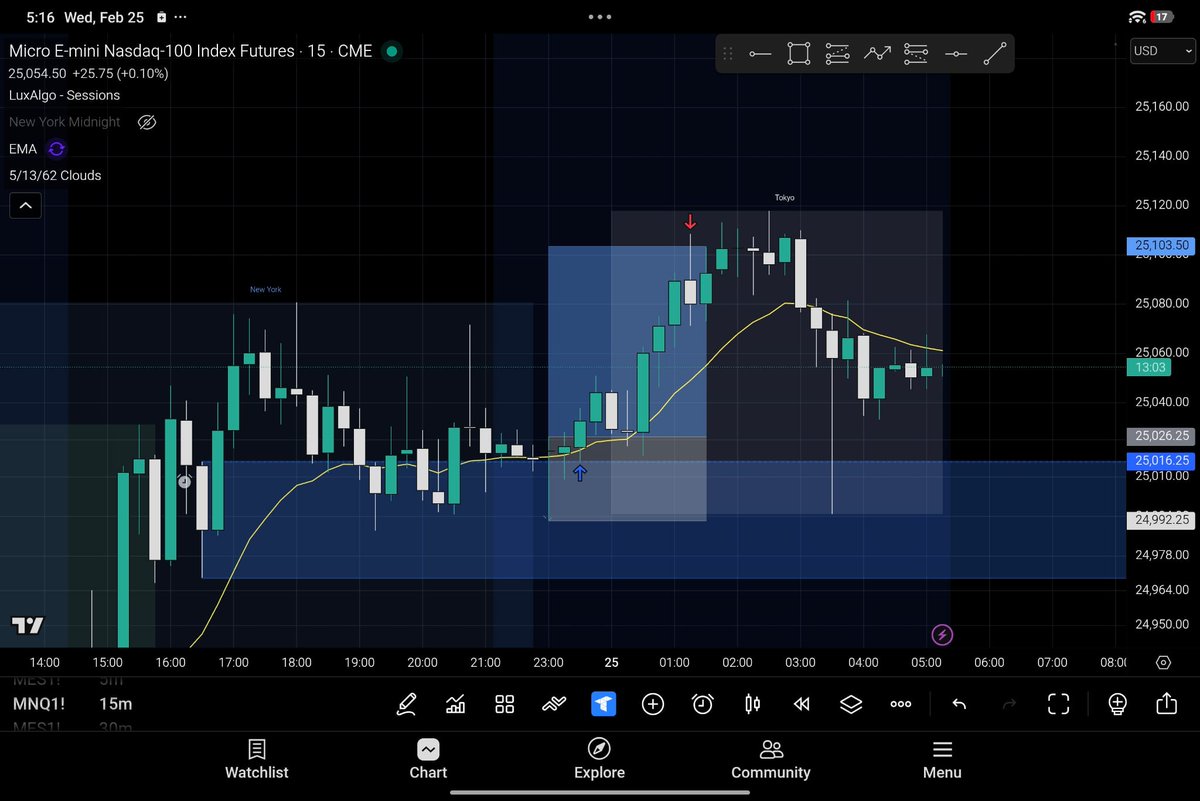This screenshot has width=1200, height=801.
Task: Tap the 15m timeframe label
Action: (115, 704)
